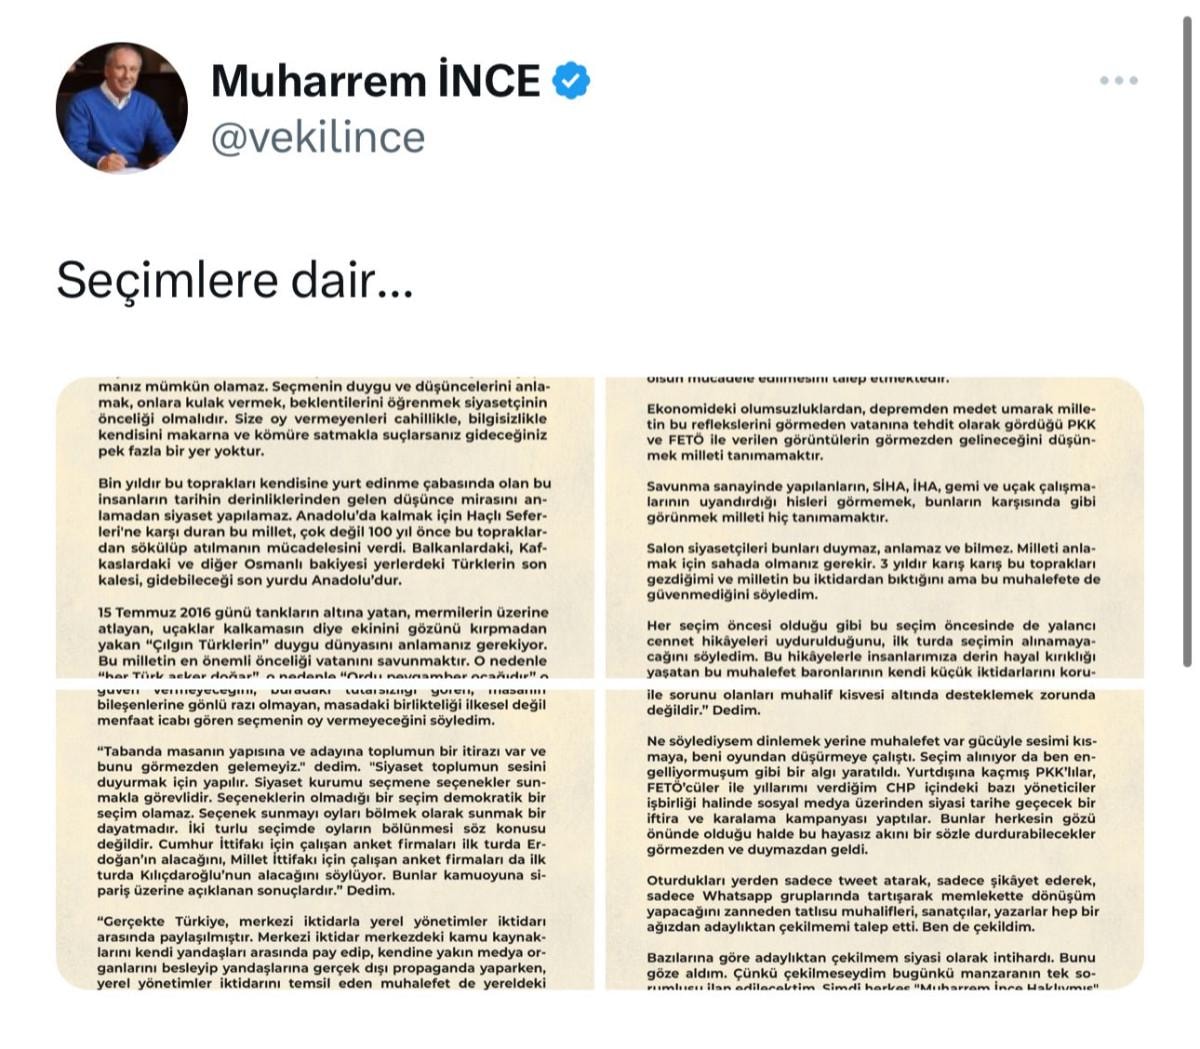This screenshot has width=1200, height=1049.
Task: Open the bottom-right document image
Action: (x=875, y=838)
